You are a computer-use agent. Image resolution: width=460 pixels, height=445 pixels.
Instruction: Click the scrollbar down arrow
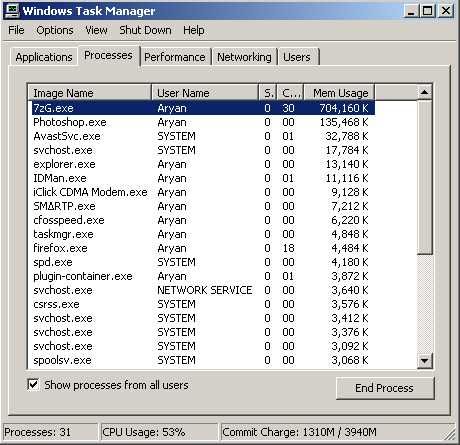coord(425,360)
